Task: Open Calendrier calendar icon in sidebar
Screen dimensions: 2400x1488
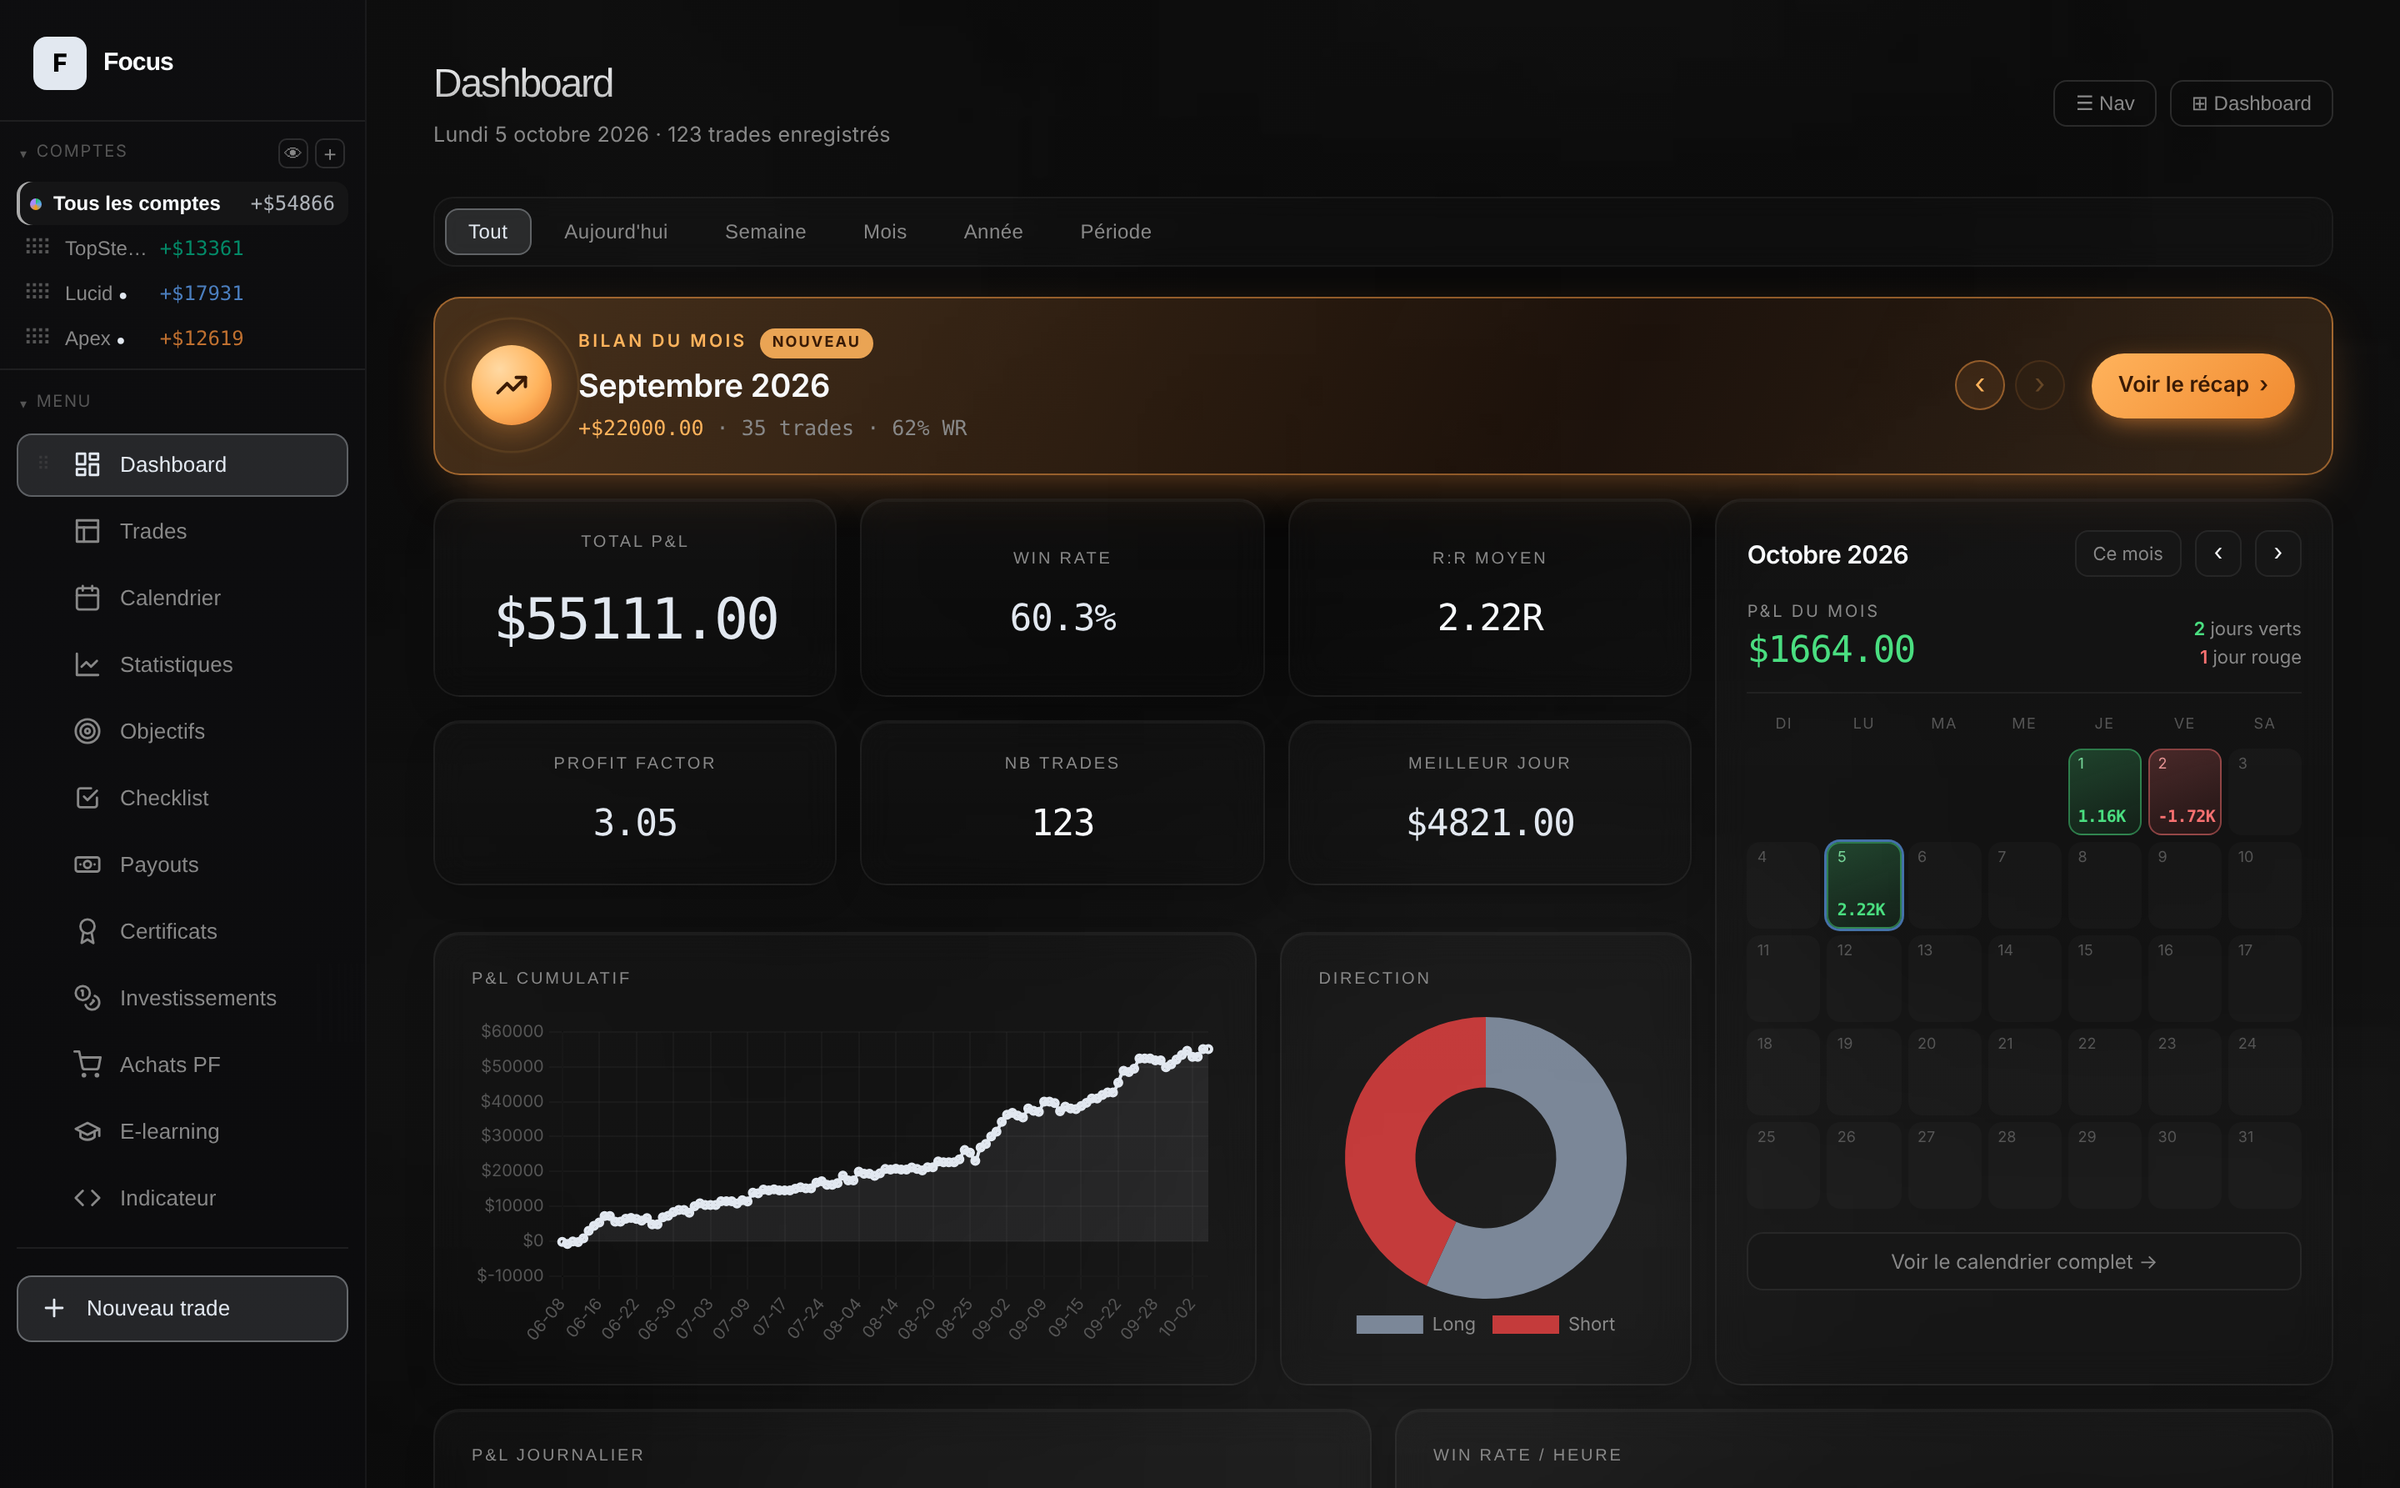Action: [87, 598]
